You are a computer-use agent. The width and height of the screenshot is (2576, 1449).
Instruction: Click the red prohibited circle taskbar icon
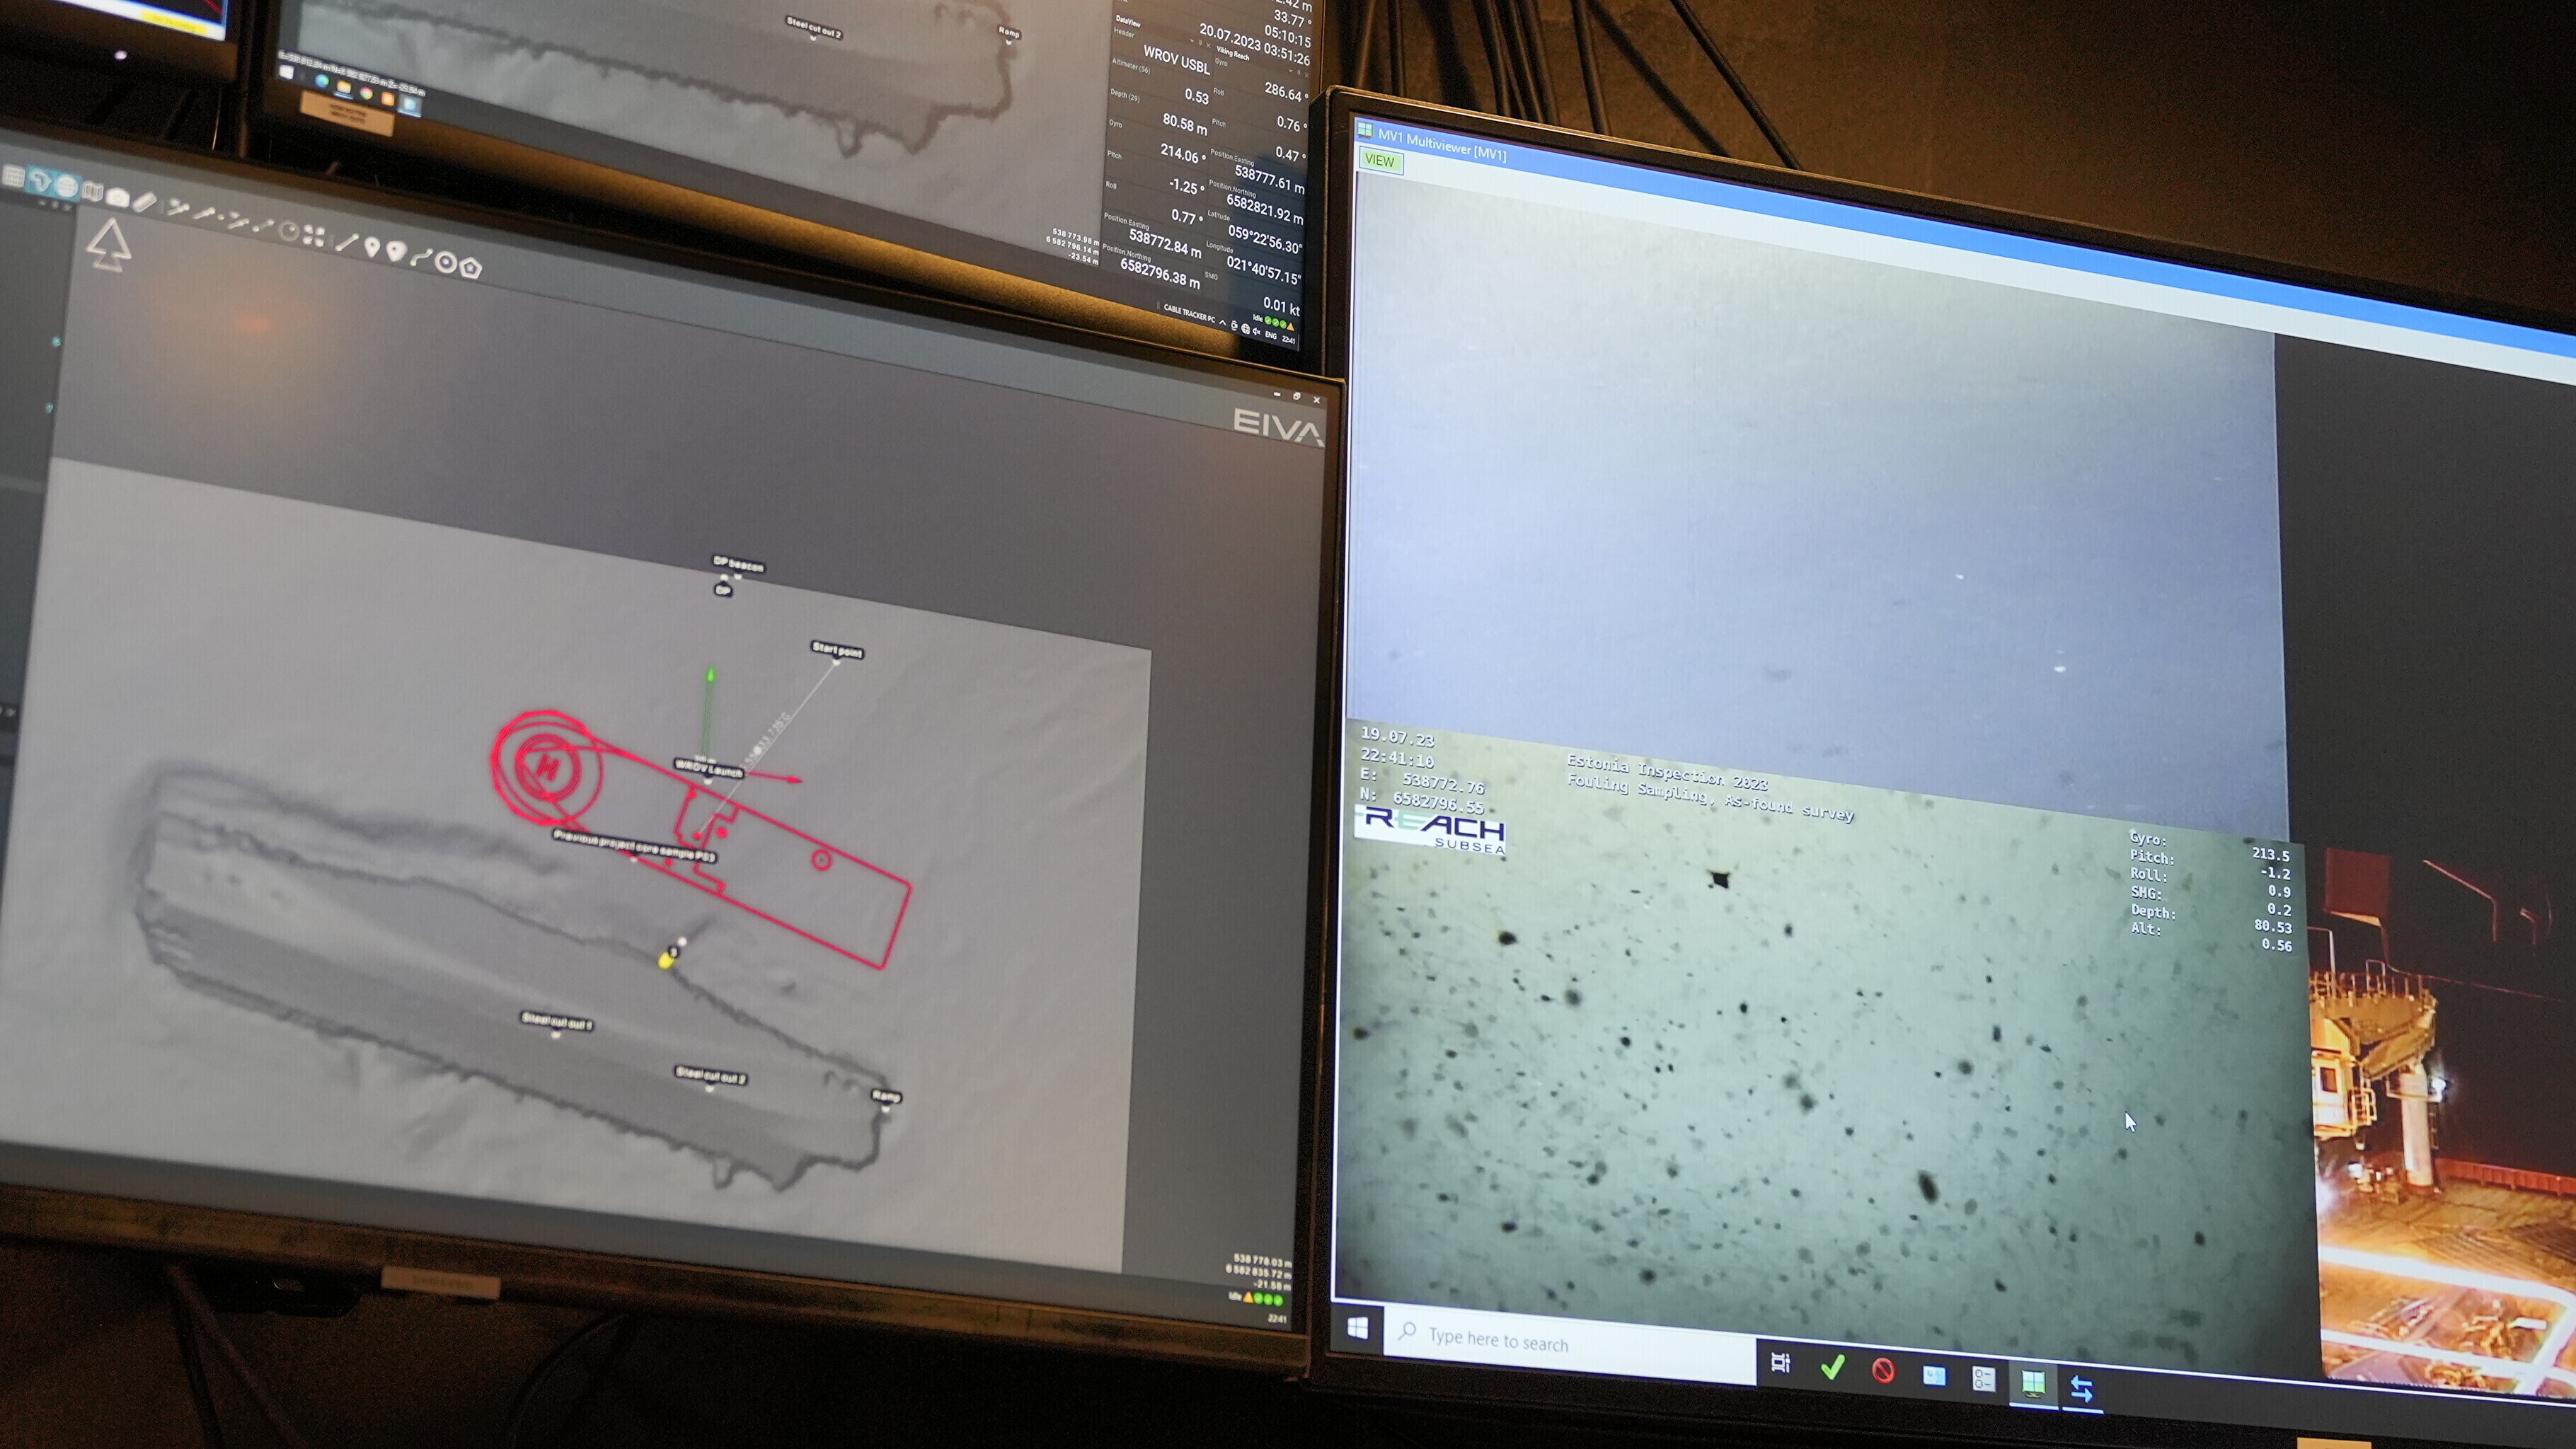1883,1371
